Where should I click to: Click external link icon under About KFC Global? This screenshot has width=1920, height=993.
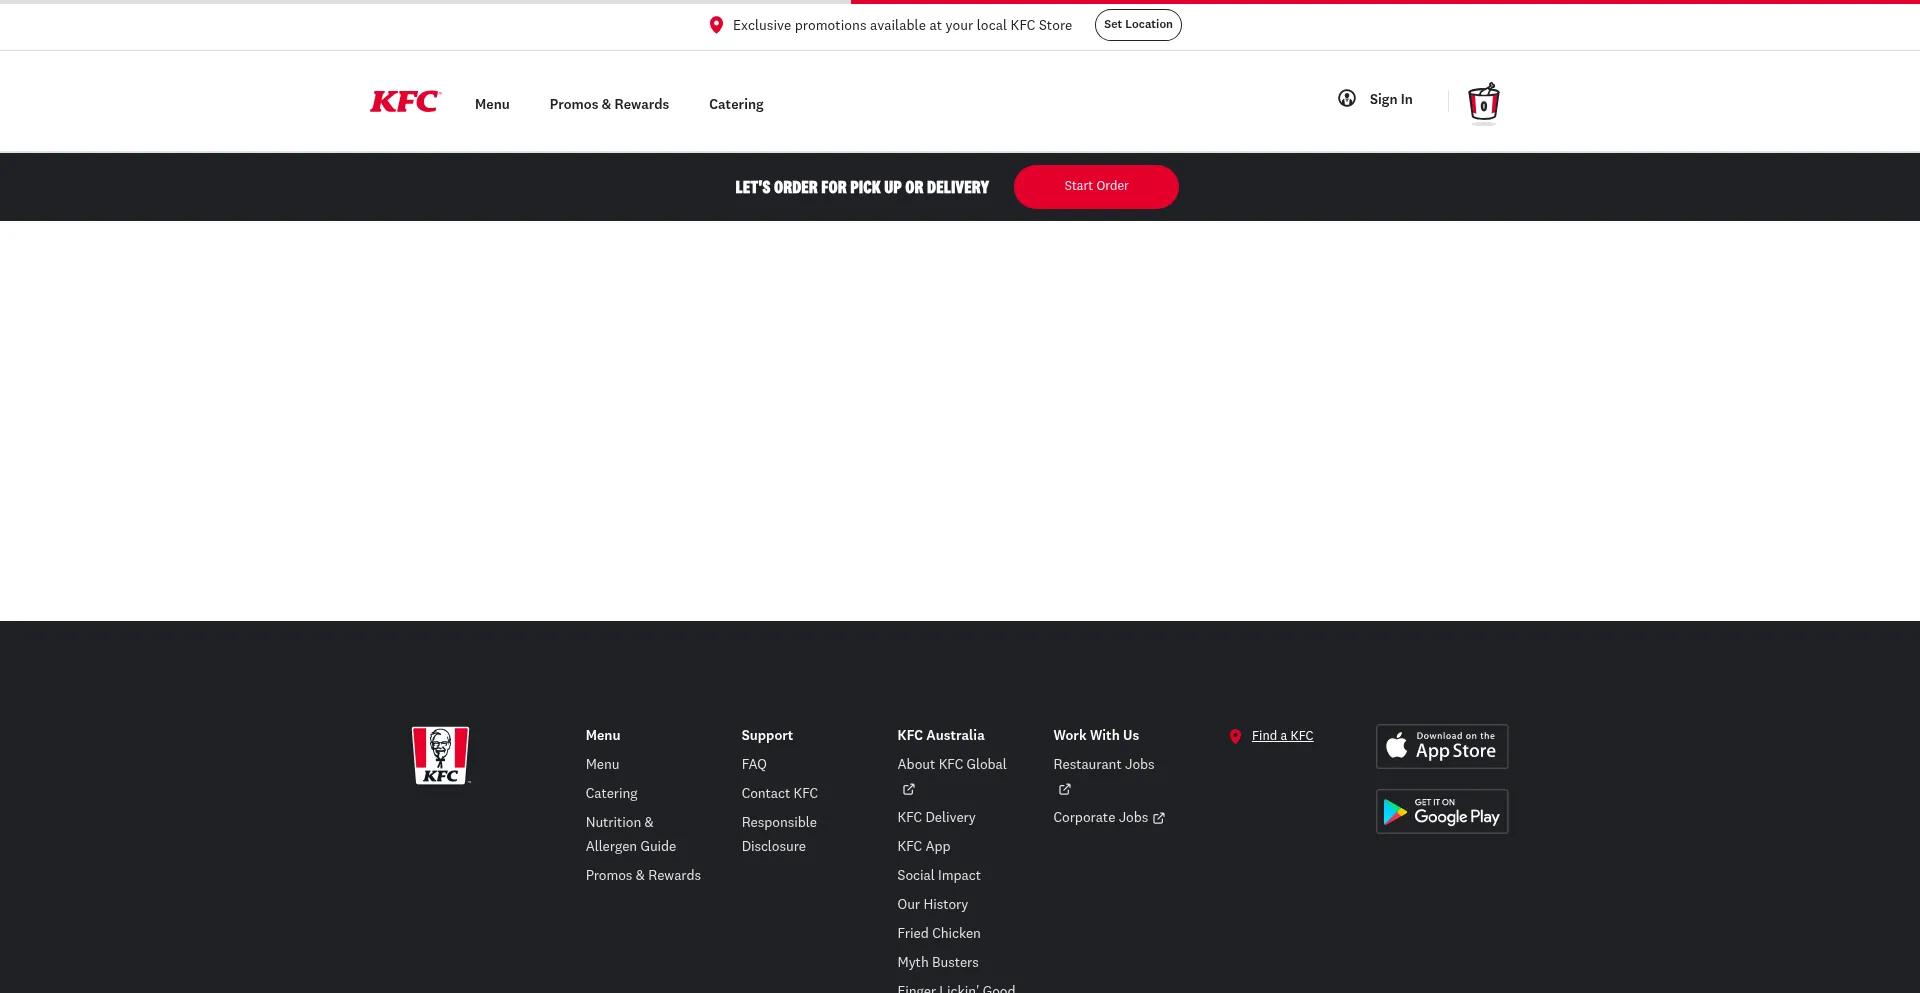click(908, 790)
